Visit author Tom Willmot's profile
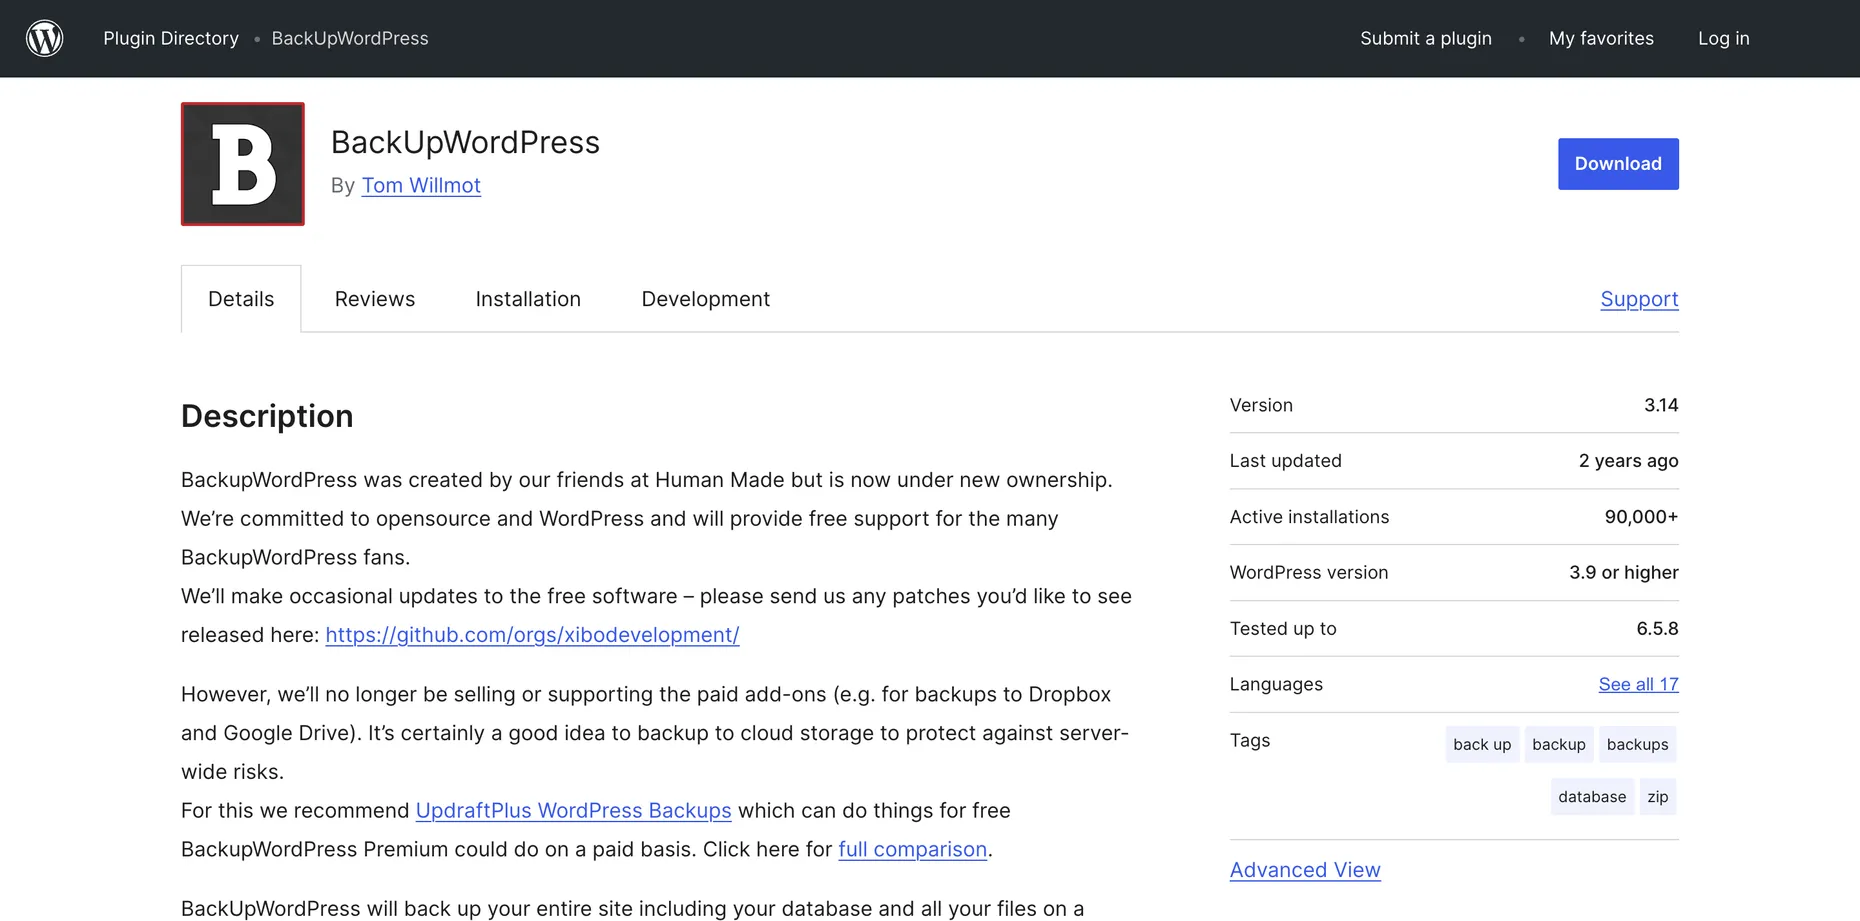 pos(421,185)
